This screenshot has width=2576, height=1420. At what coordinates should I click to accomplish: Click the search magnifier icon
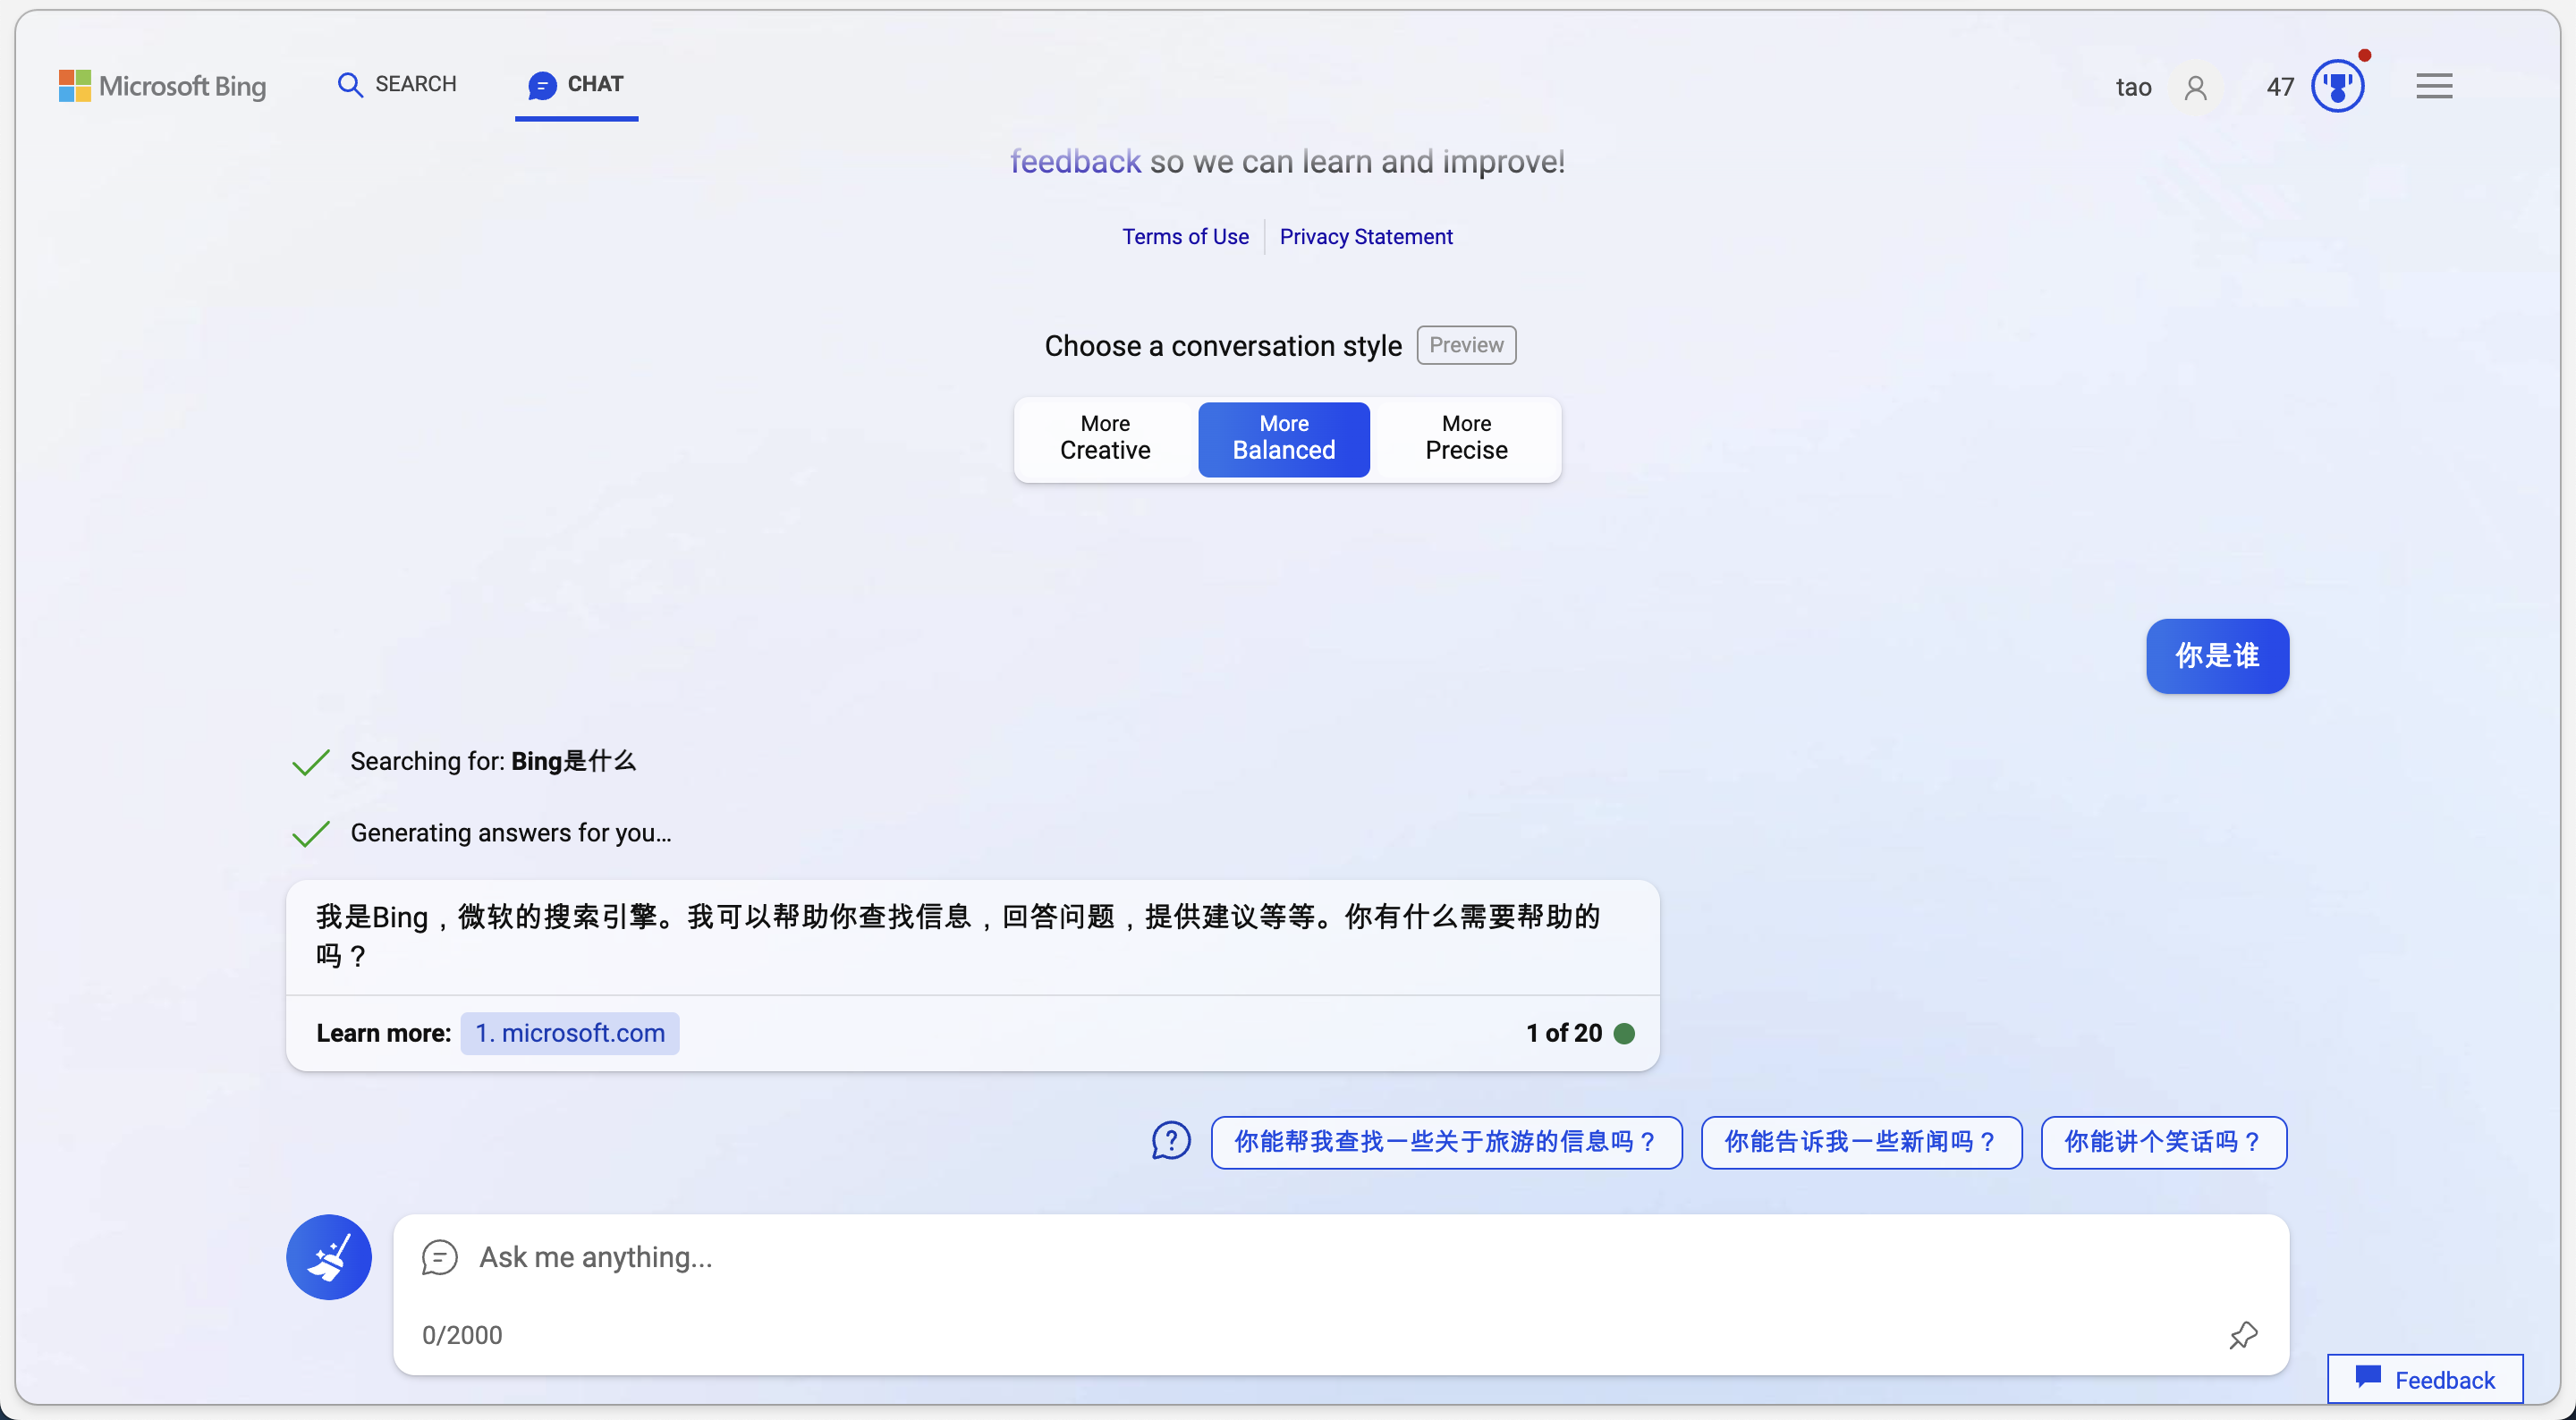point(349,85)
